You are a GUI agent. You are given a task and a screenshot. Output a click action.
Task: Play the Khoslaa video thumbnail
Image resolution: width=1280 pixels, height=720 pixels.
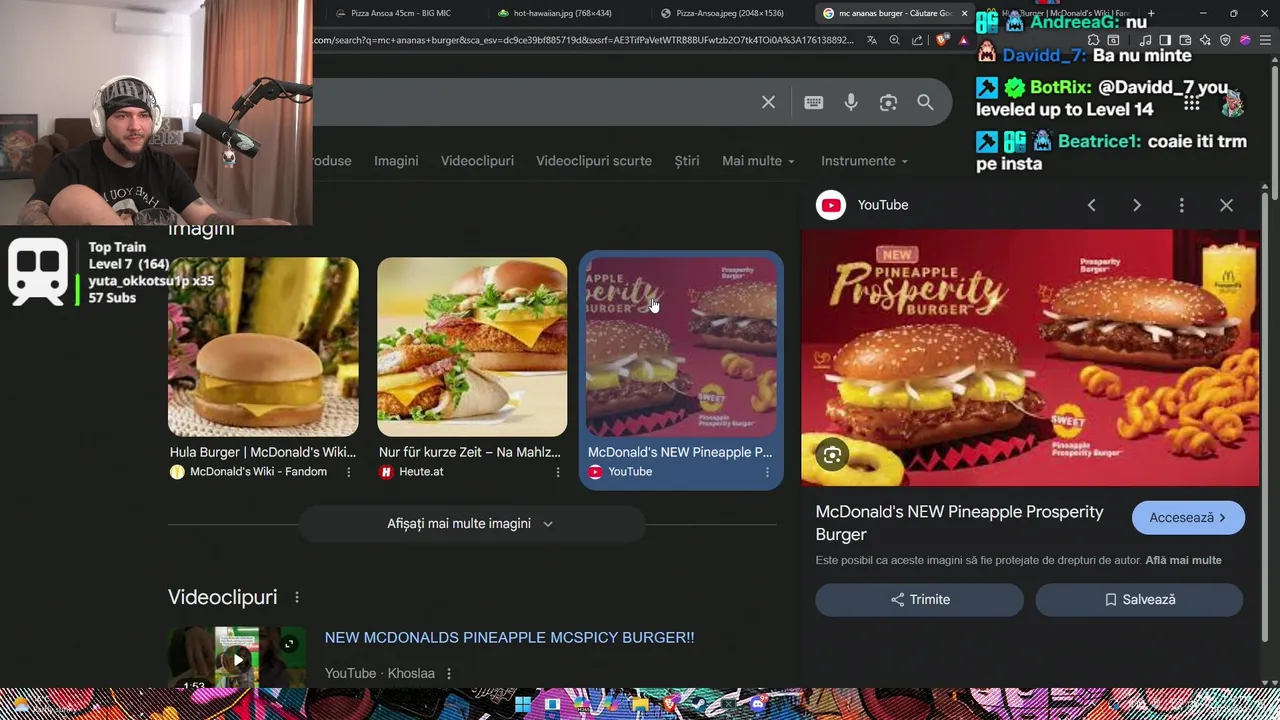click(237, 658)
